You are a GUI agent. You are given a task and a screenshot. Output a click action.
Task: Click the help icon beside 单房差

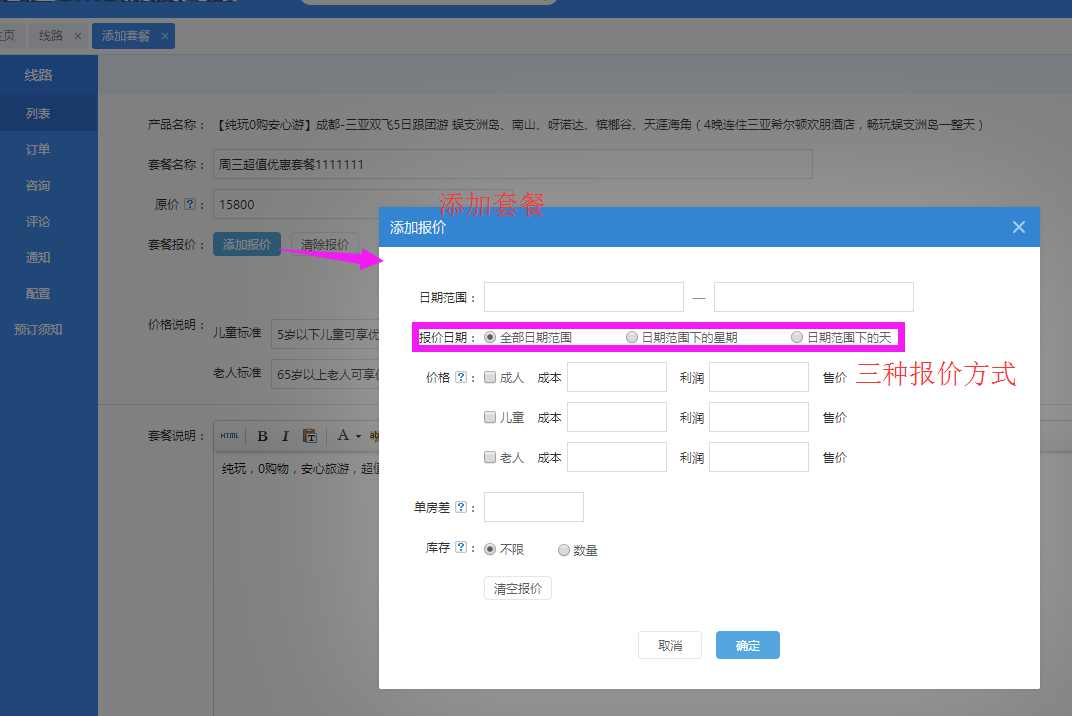coord(461,507)
